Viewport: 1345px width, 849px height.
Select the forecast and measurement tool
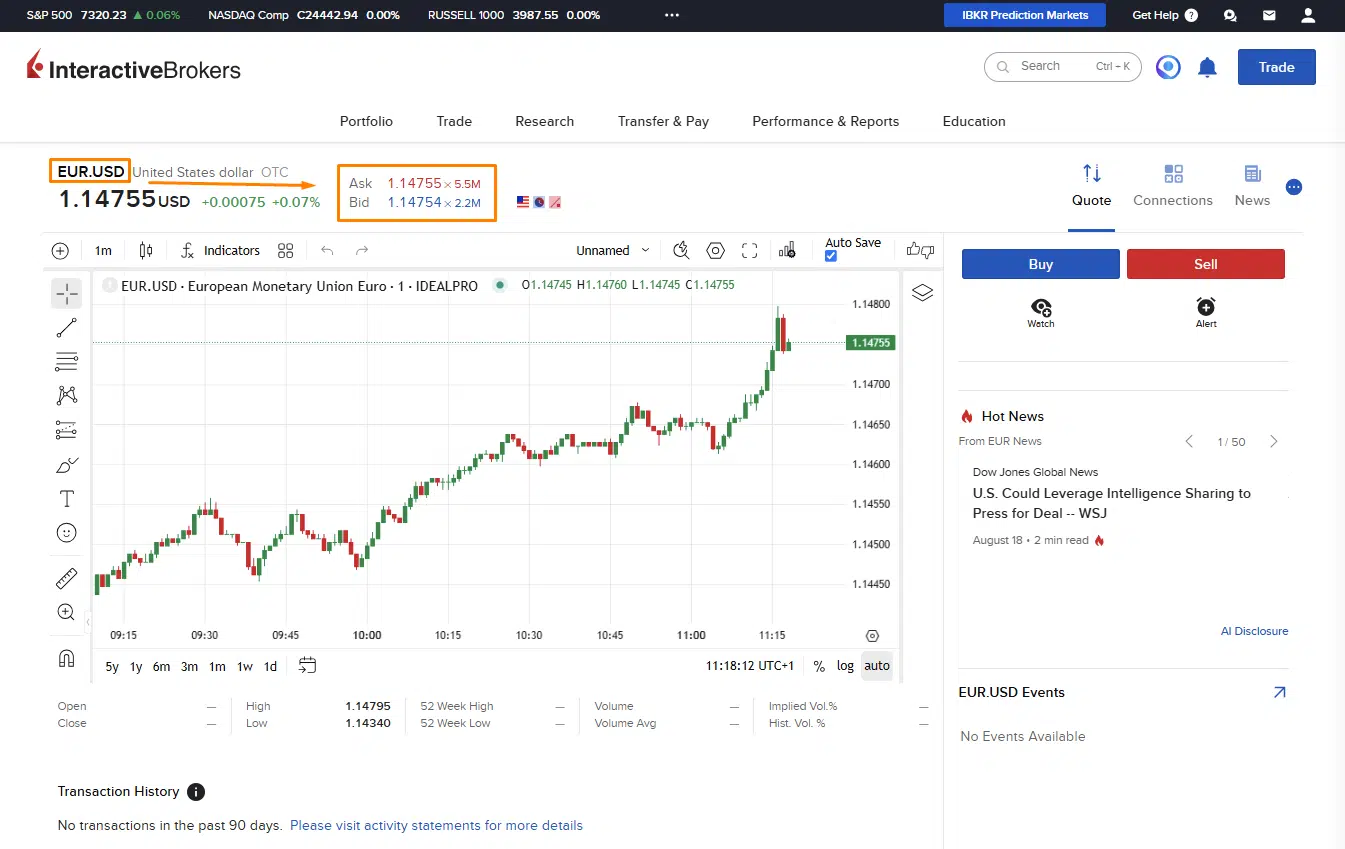(67, 430)
